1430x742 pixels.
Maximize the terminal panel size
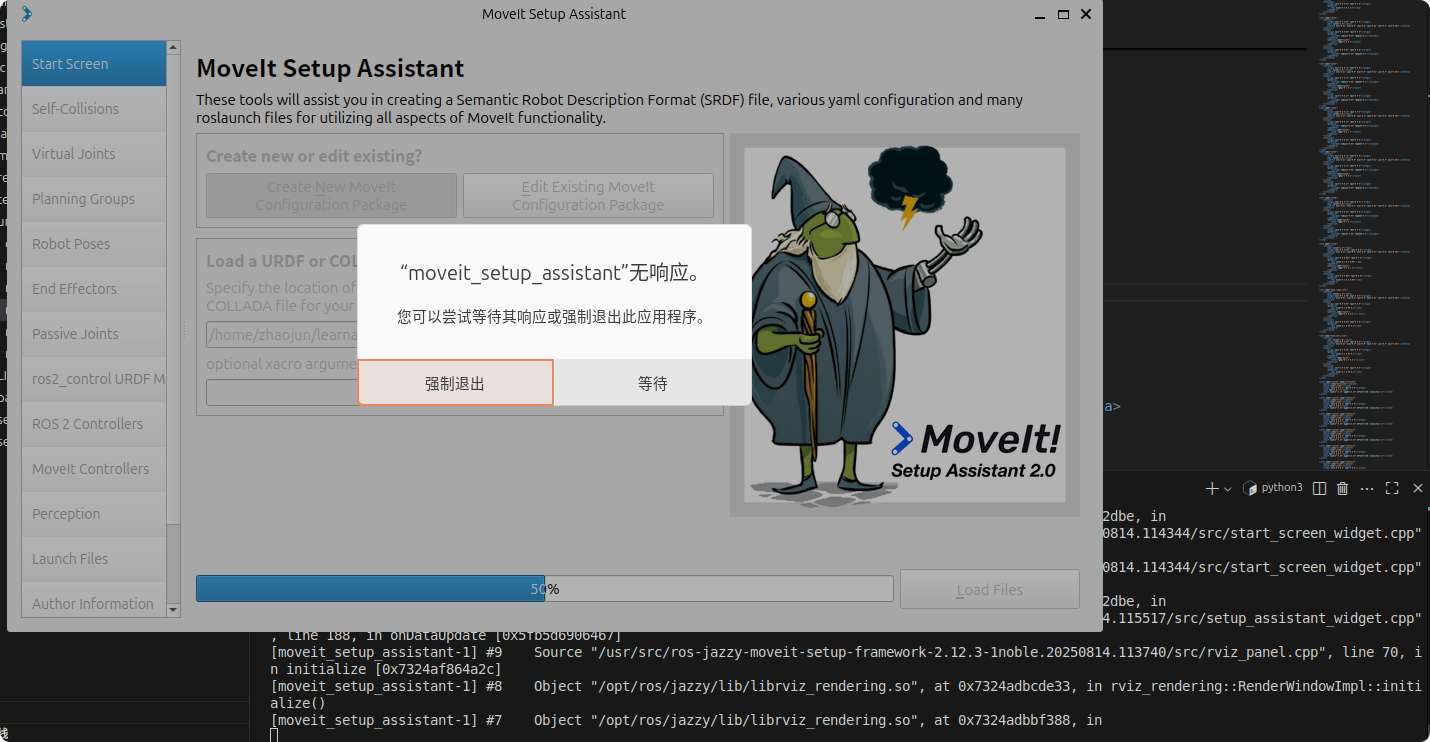(x=1392, y=488)
